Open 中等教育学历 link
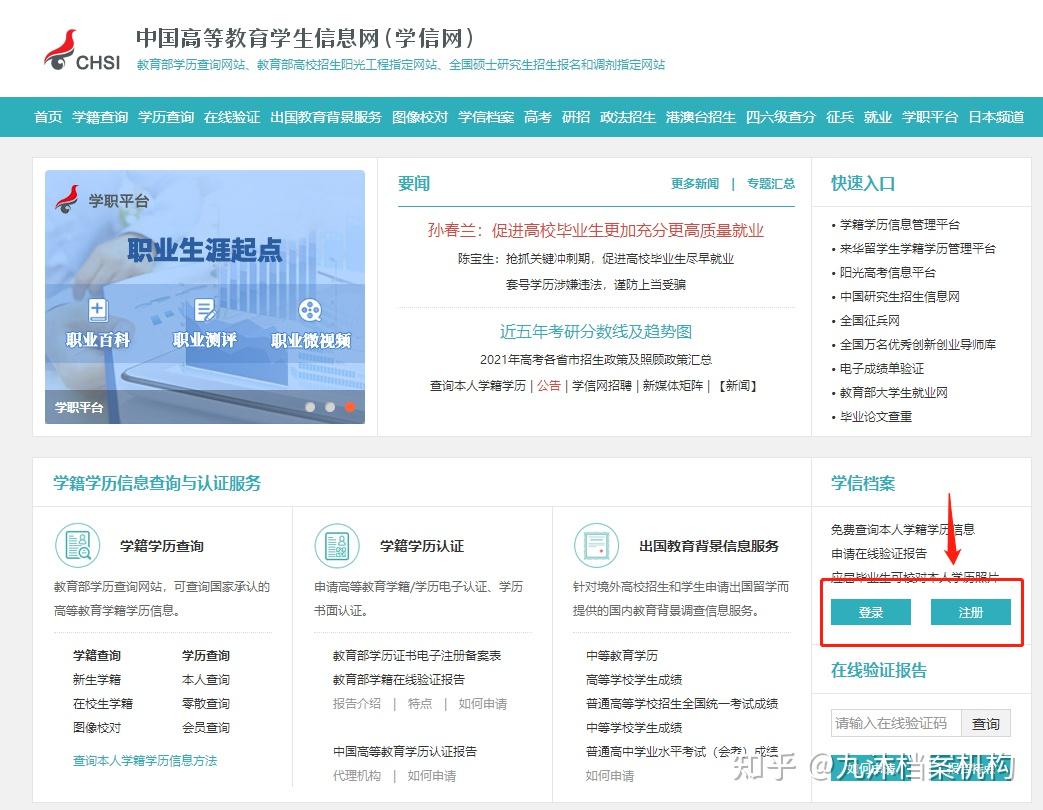Viewport: 1043px width, 810px height. click(x=622, y=656)
